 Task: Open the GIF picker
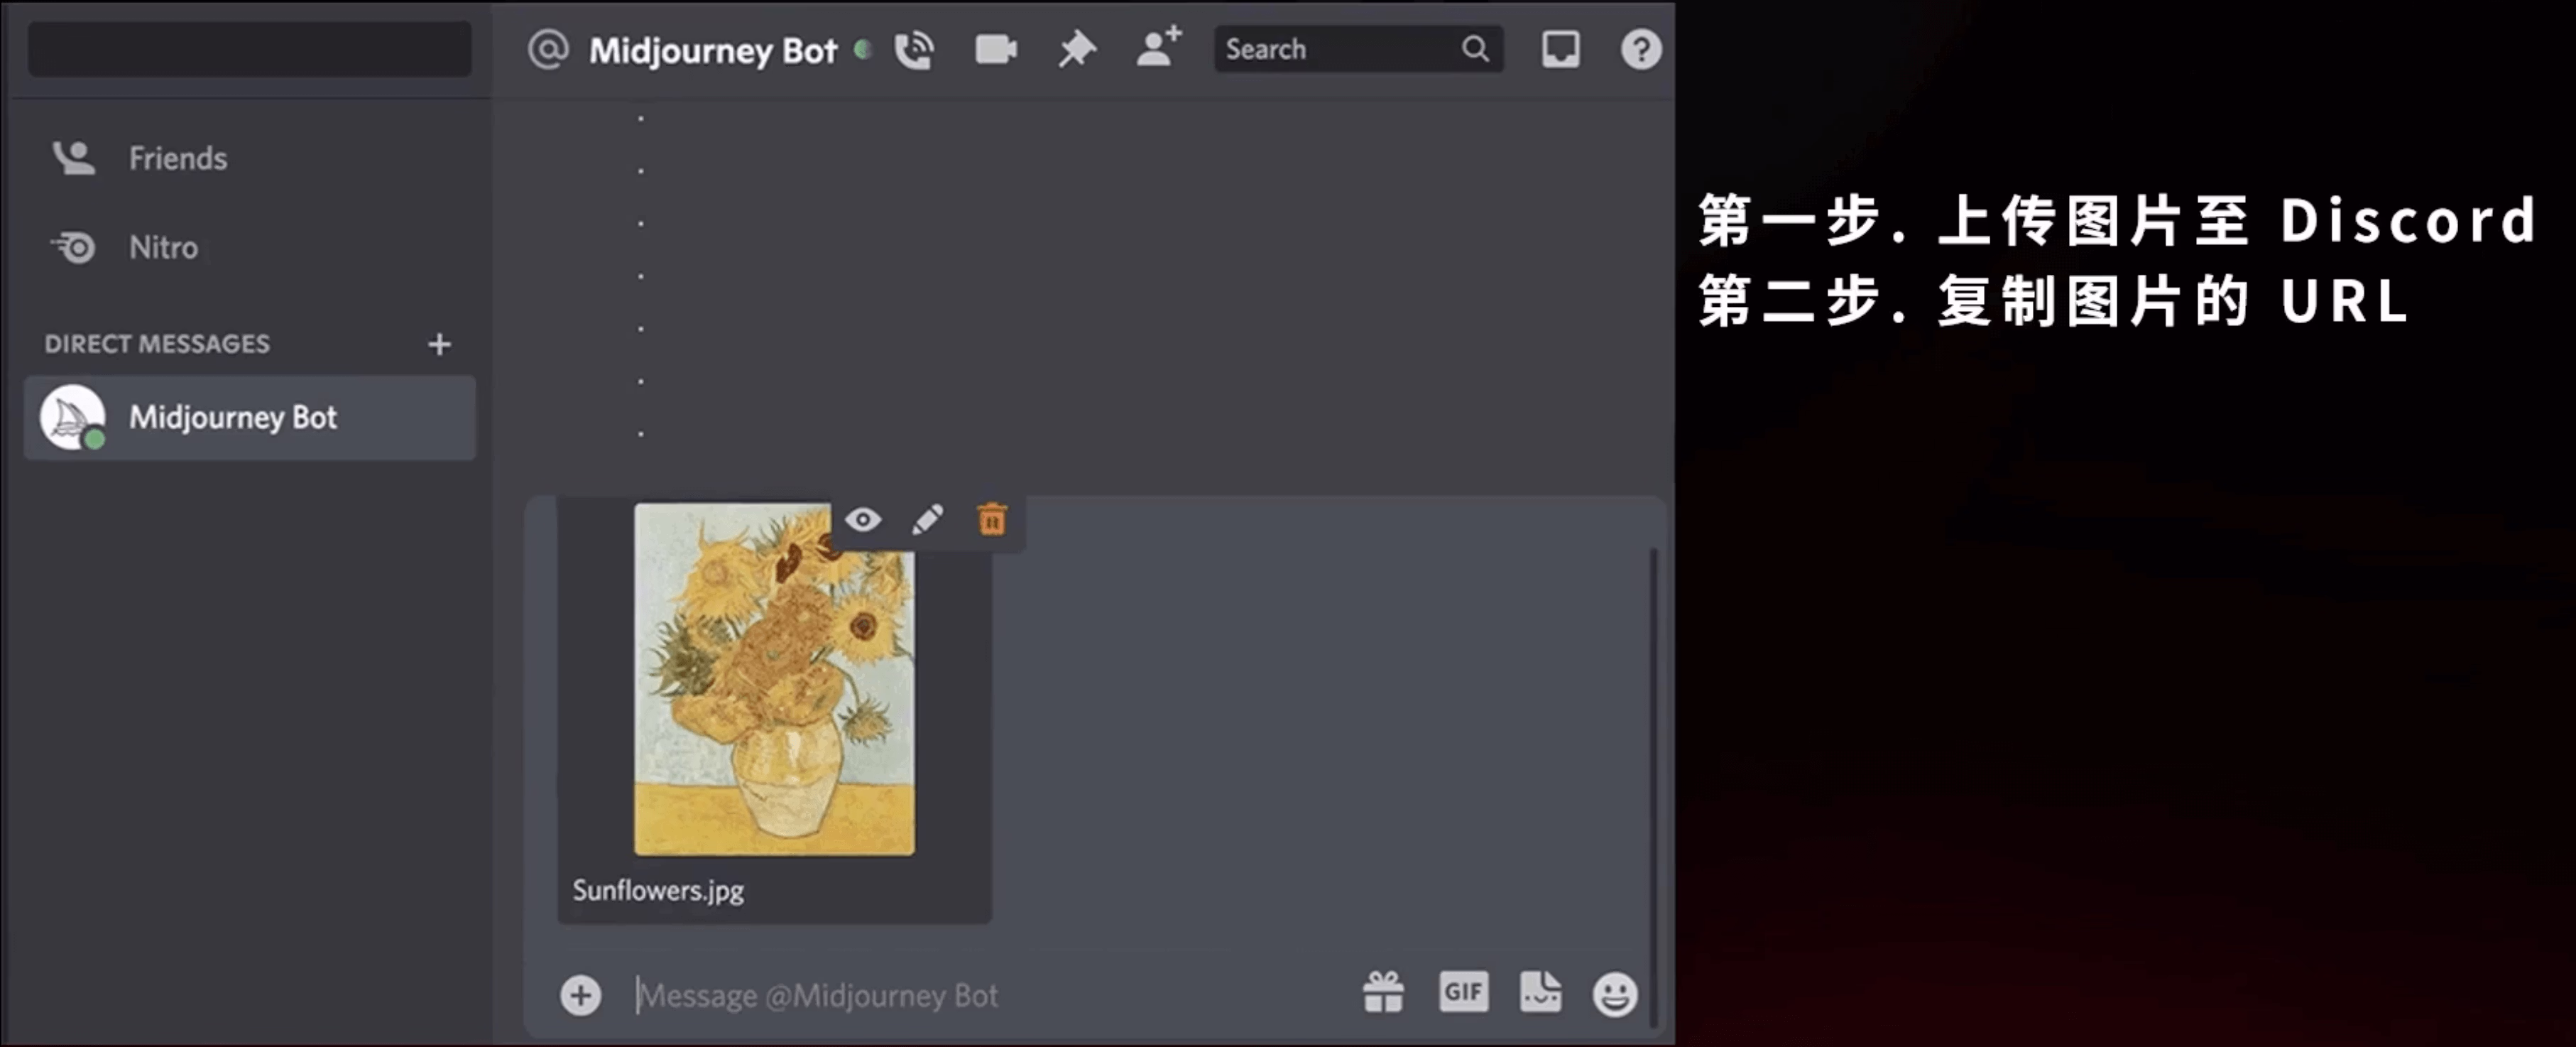coord(1463,992)
